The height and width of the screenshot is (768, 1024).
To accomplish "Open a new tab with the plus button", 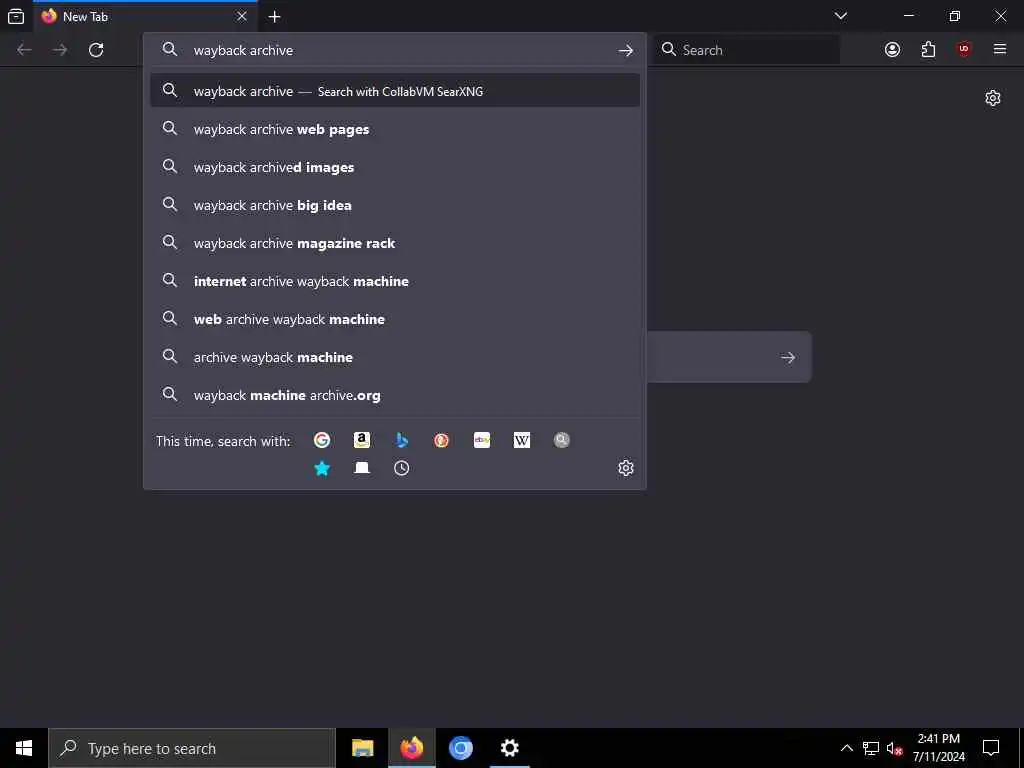I will point(274,16).
